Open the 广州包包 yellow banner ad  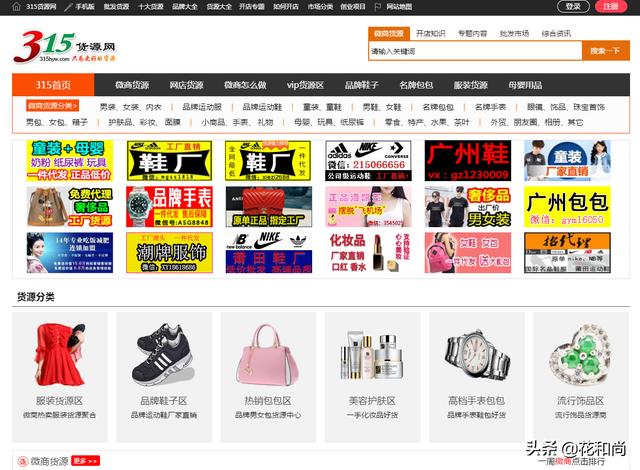tap(567, 207)
